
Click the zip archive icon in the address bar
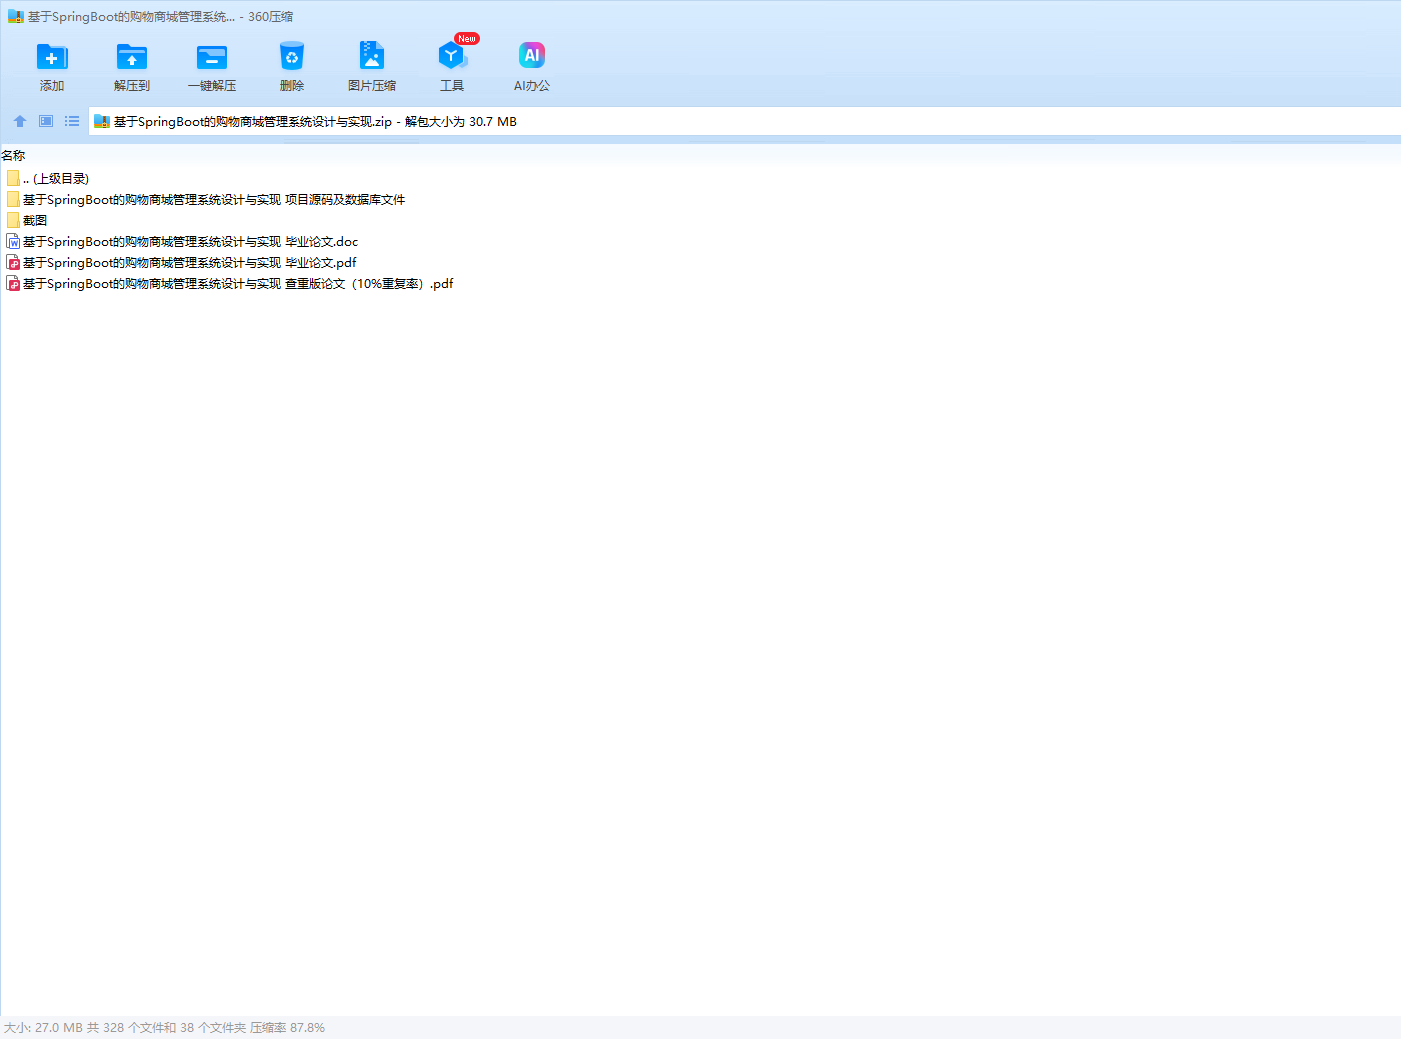[101, 122]
